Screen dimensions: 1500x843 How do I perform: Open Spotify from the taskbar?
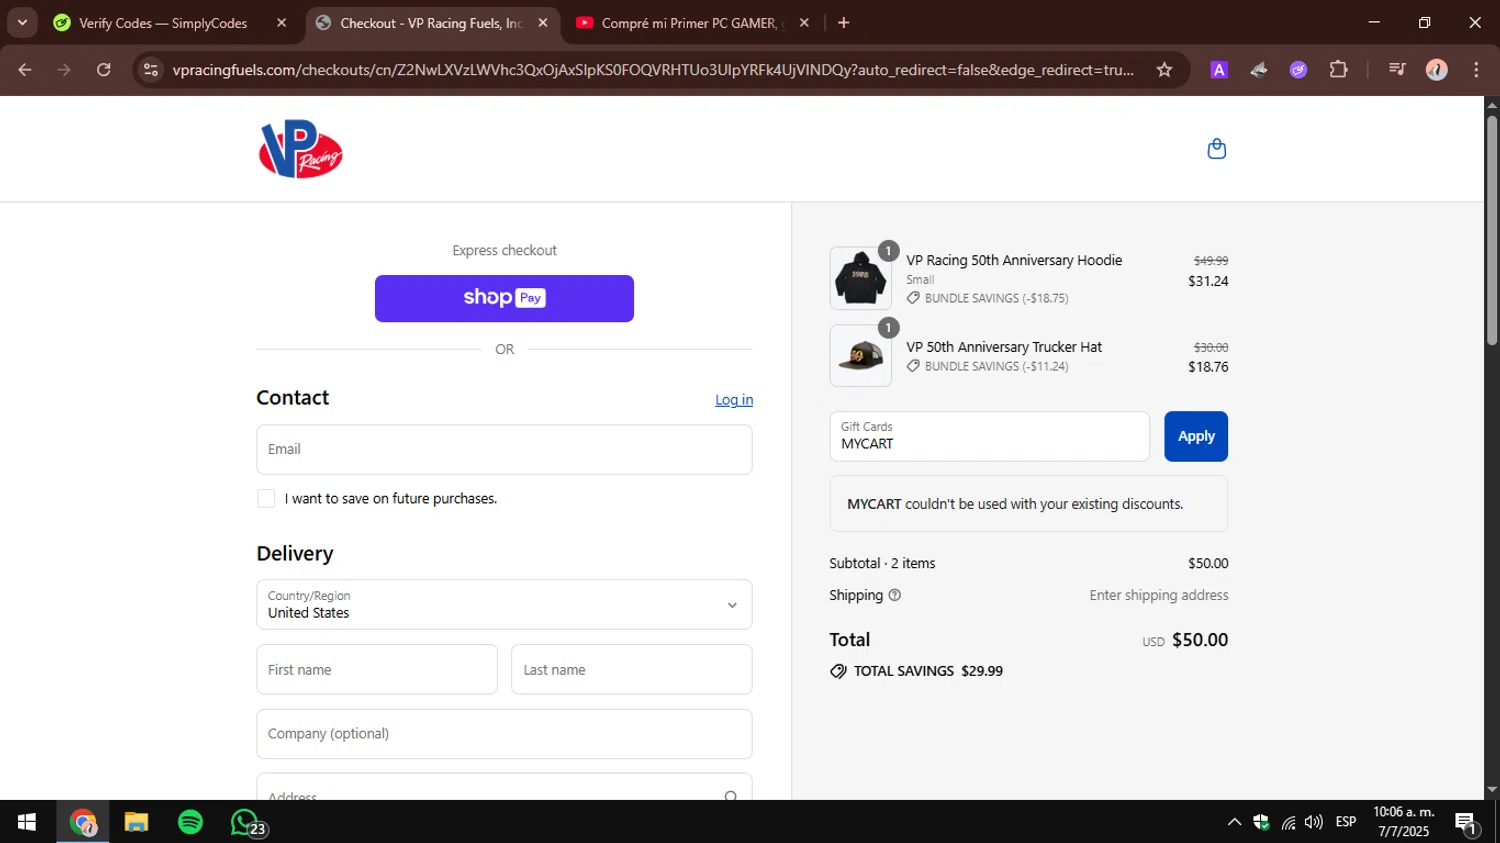tap(190, 822)
